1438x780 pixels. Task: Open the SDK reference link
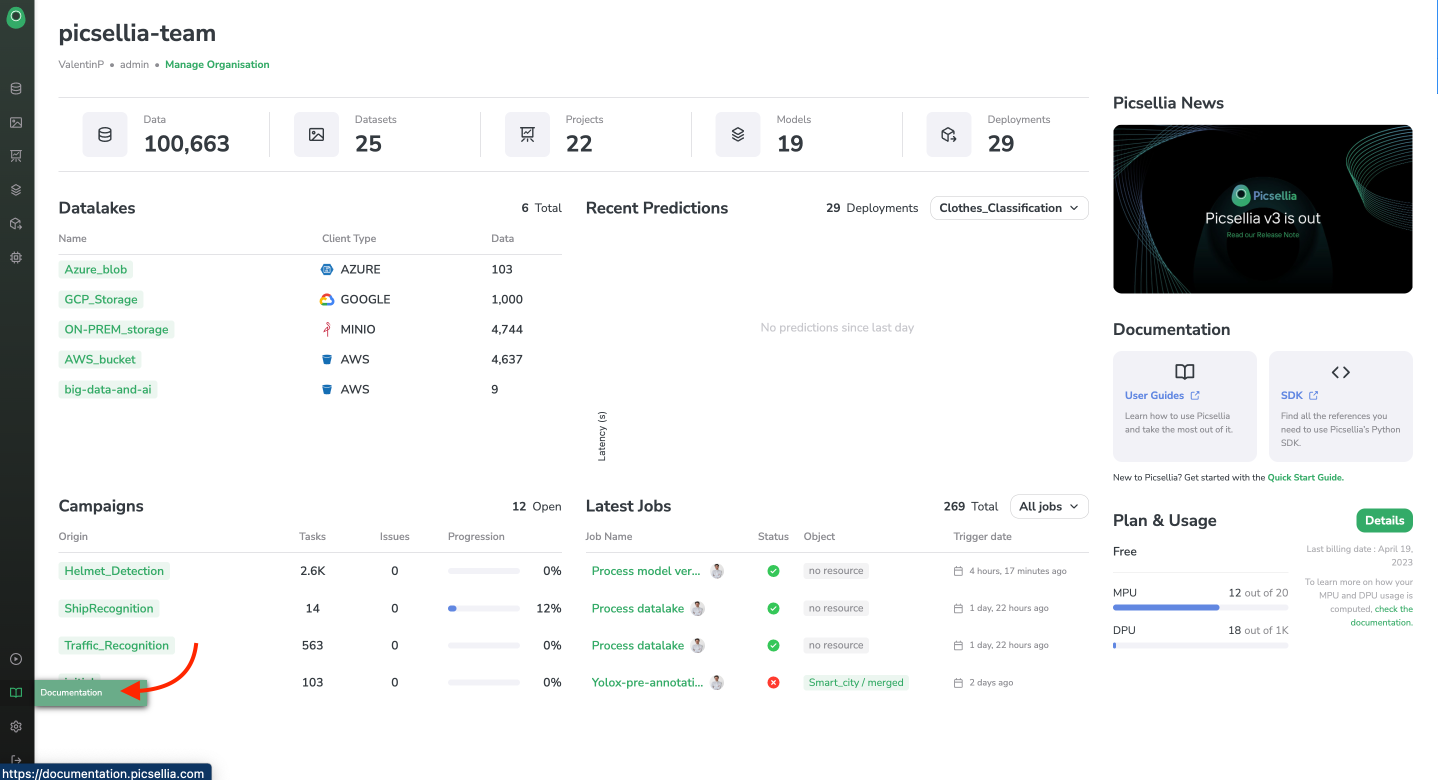click(x=1292, y=396)
